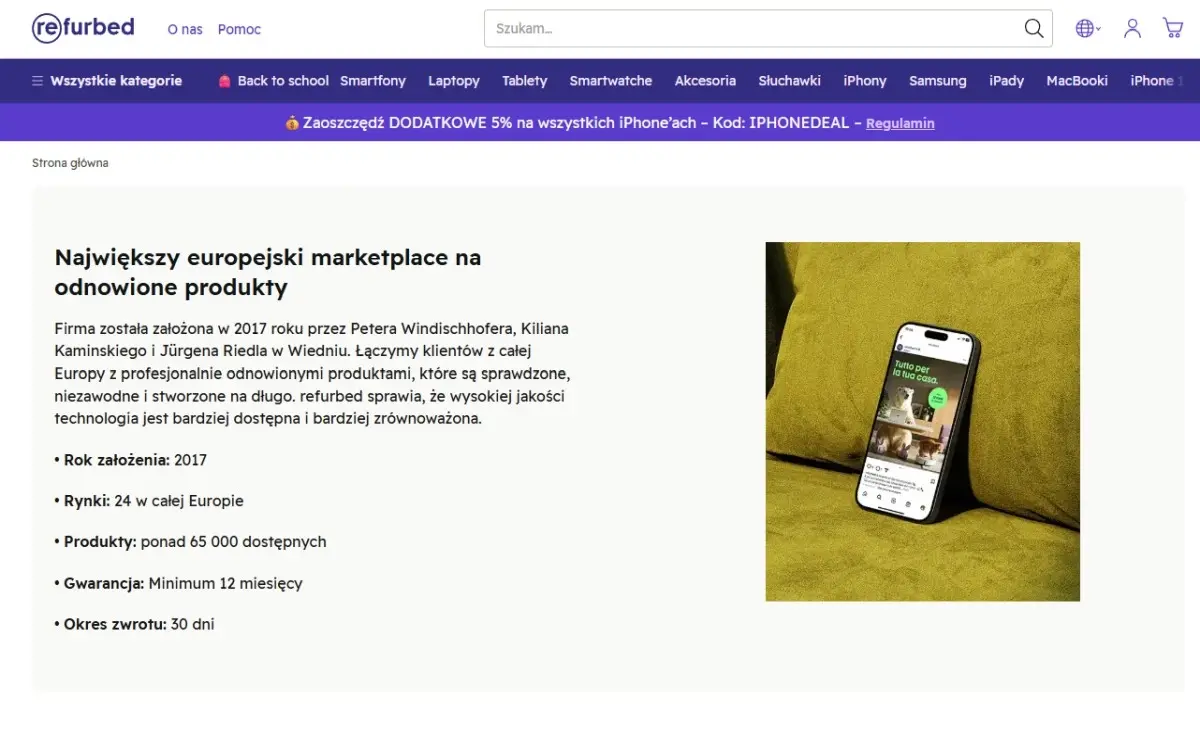Go to Back to school category

[x=273, y=81]
